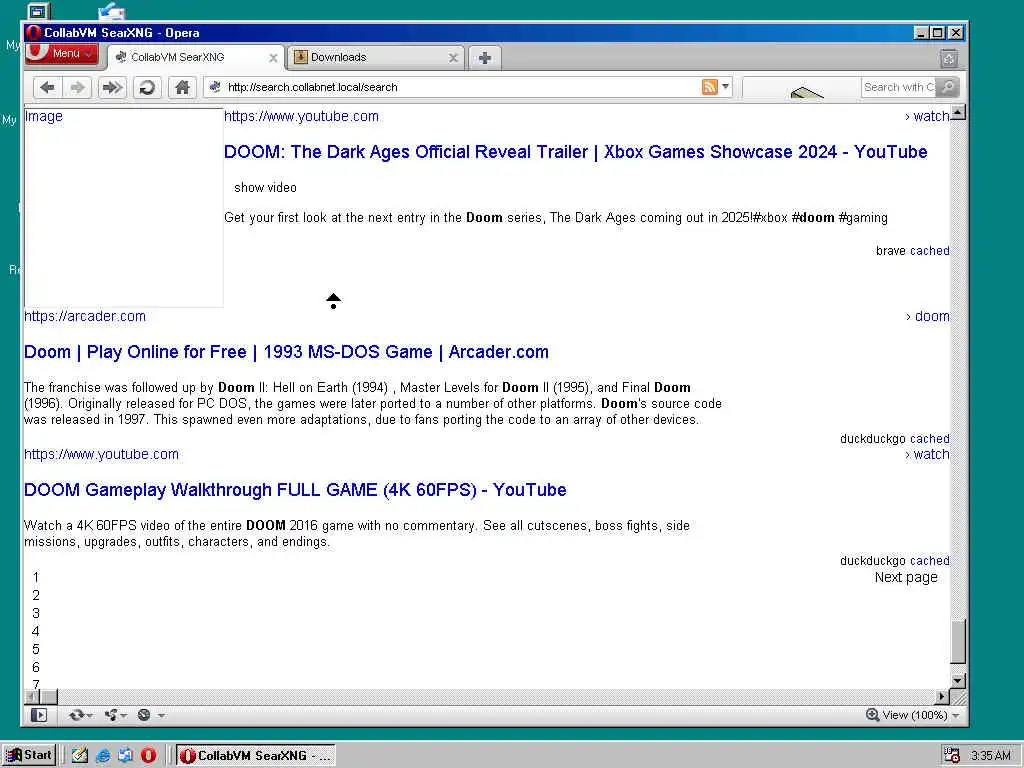The image size is (1024, 768).
Task: Open the cached link beside brave
Action: (929, 251)
